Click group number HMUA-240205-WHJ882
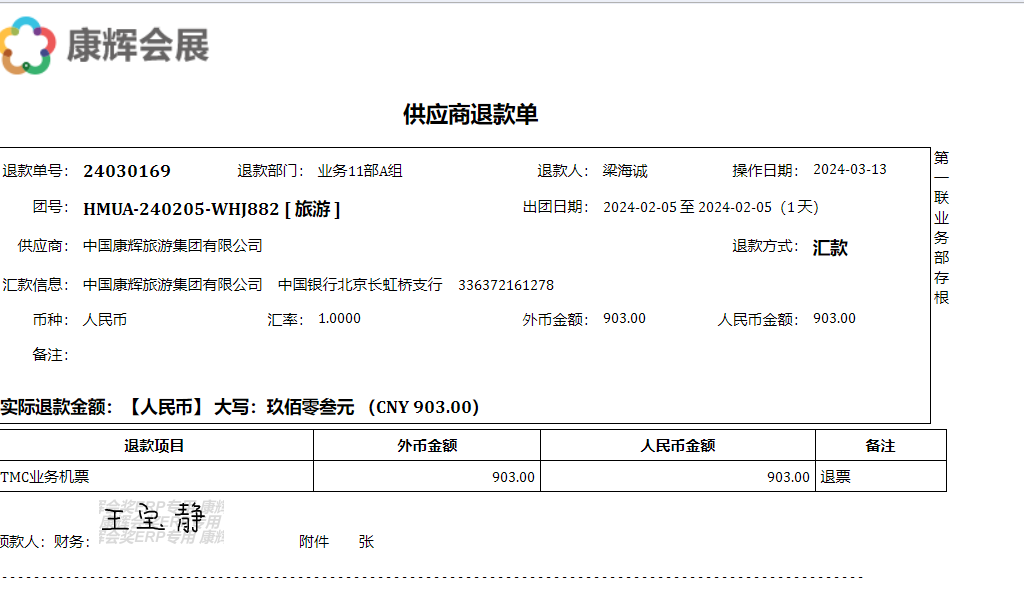 click(181, 209)
